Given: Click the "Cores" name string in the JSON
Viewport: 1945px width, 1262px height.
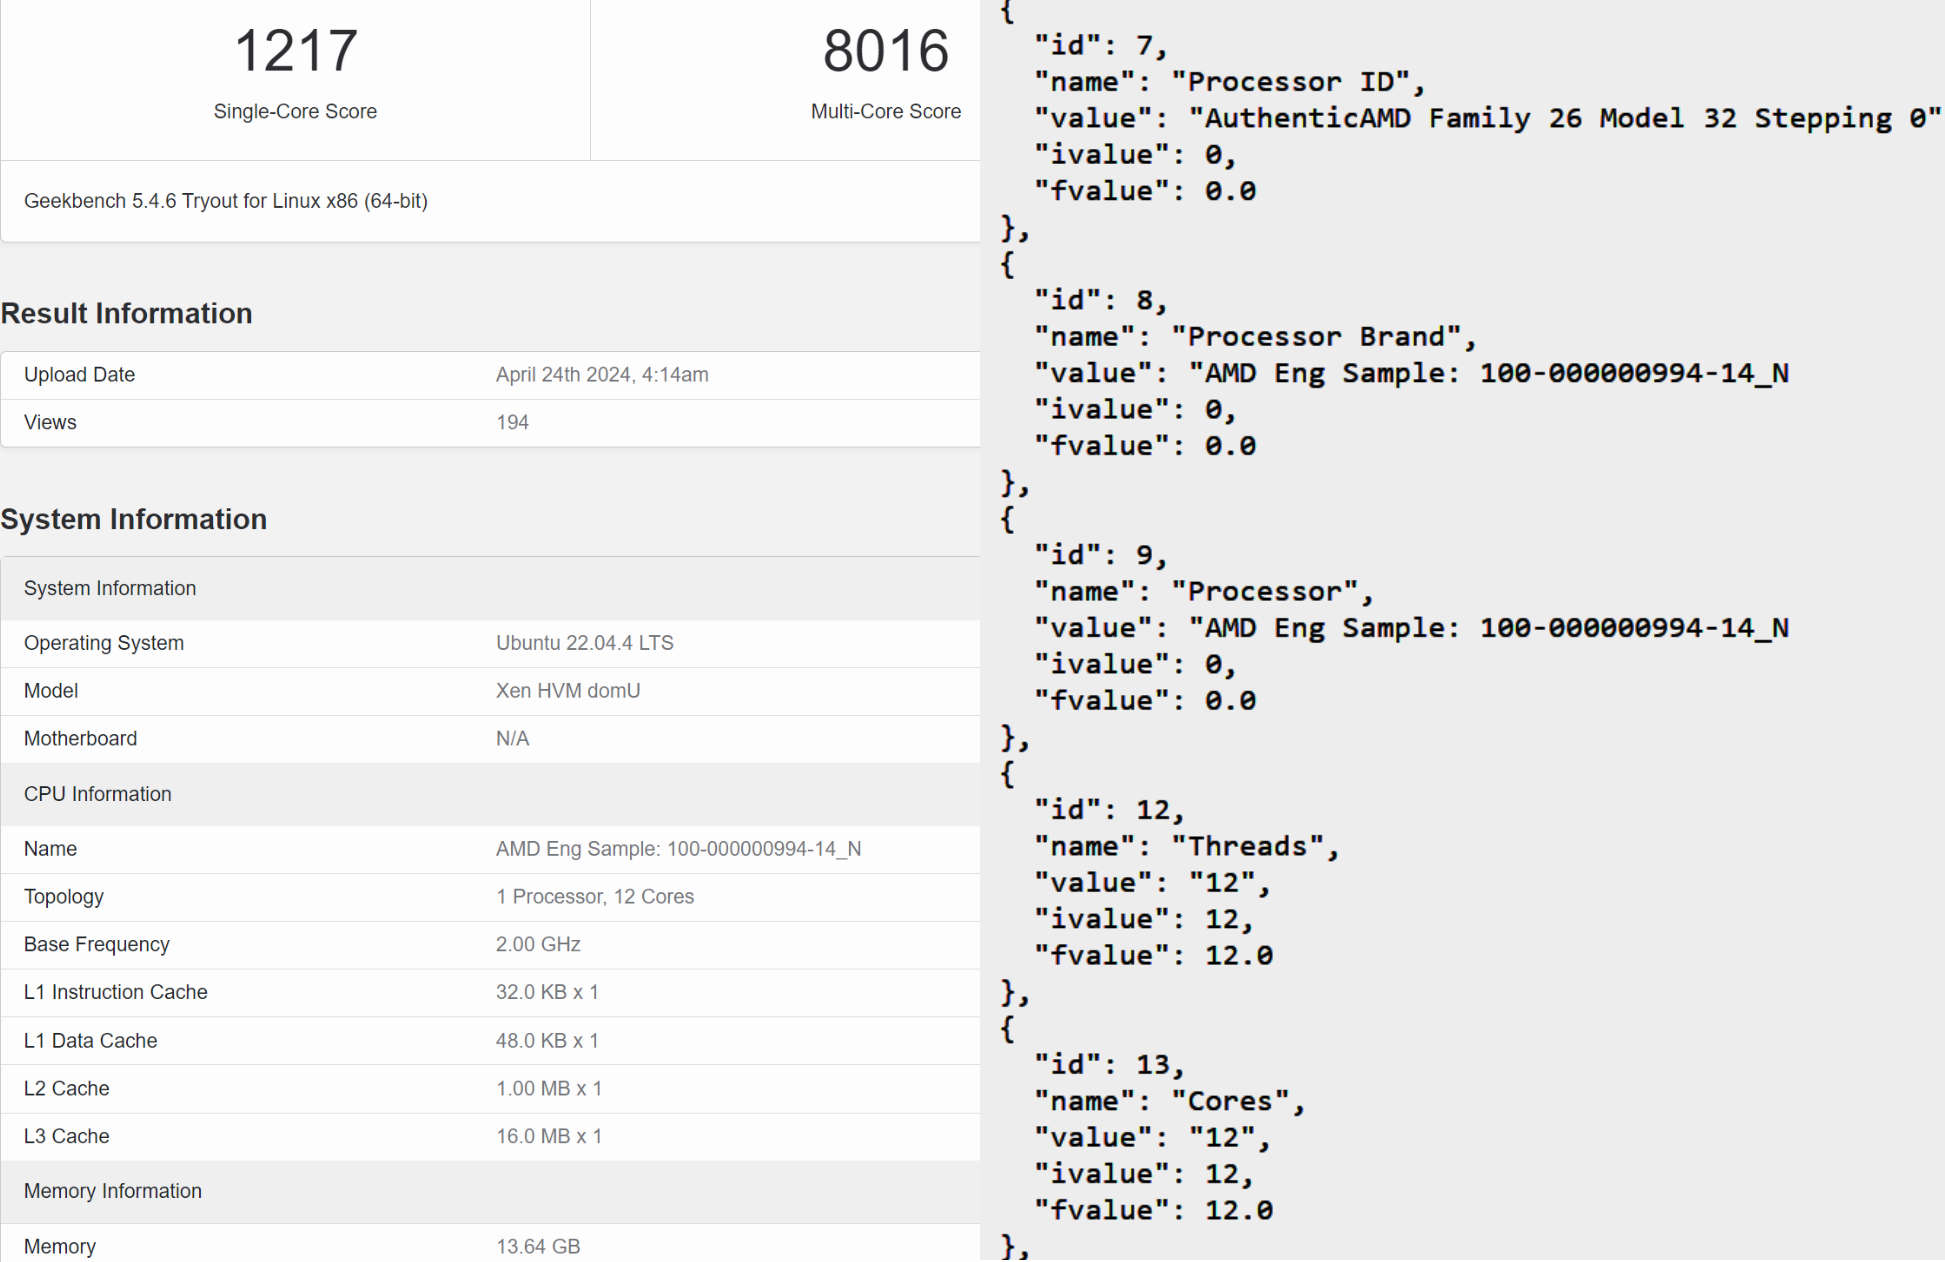Looking at the screenshot, I should click(x=1237, y=1101).
